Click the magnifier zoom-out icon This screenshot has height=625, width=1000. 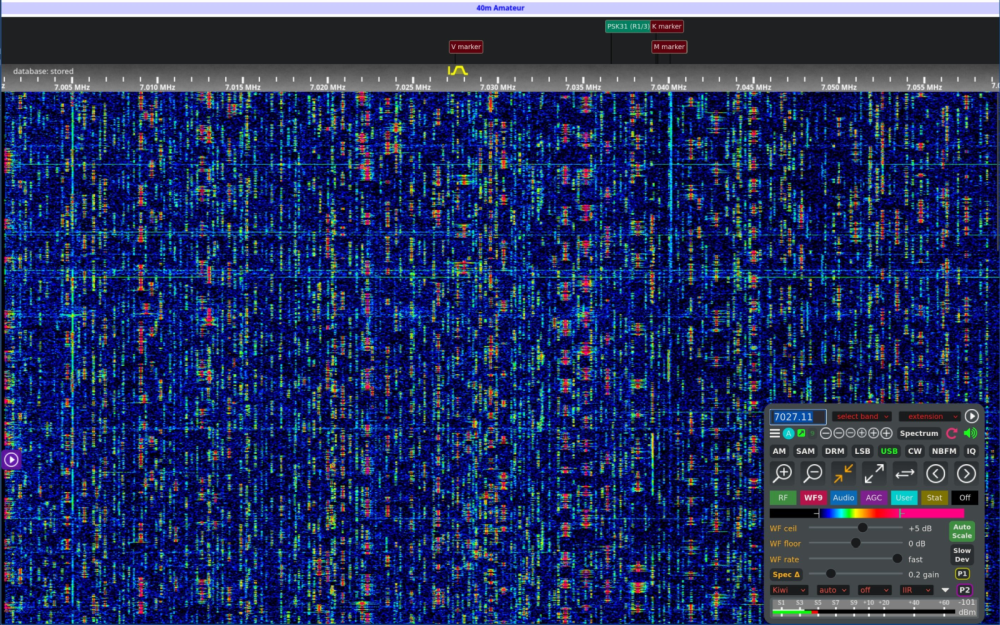[x=814, y=474]
